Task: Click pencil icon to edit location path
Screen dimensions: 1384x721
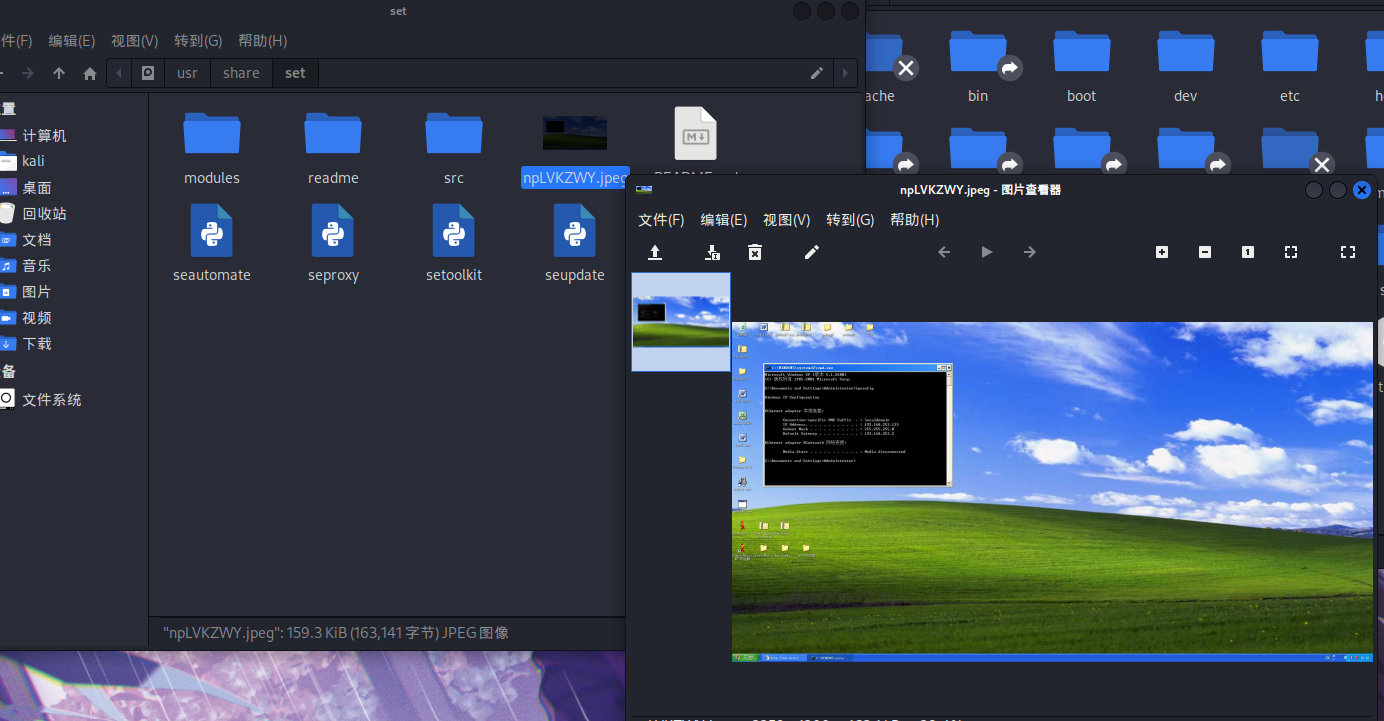Action: tap(817, 73)
